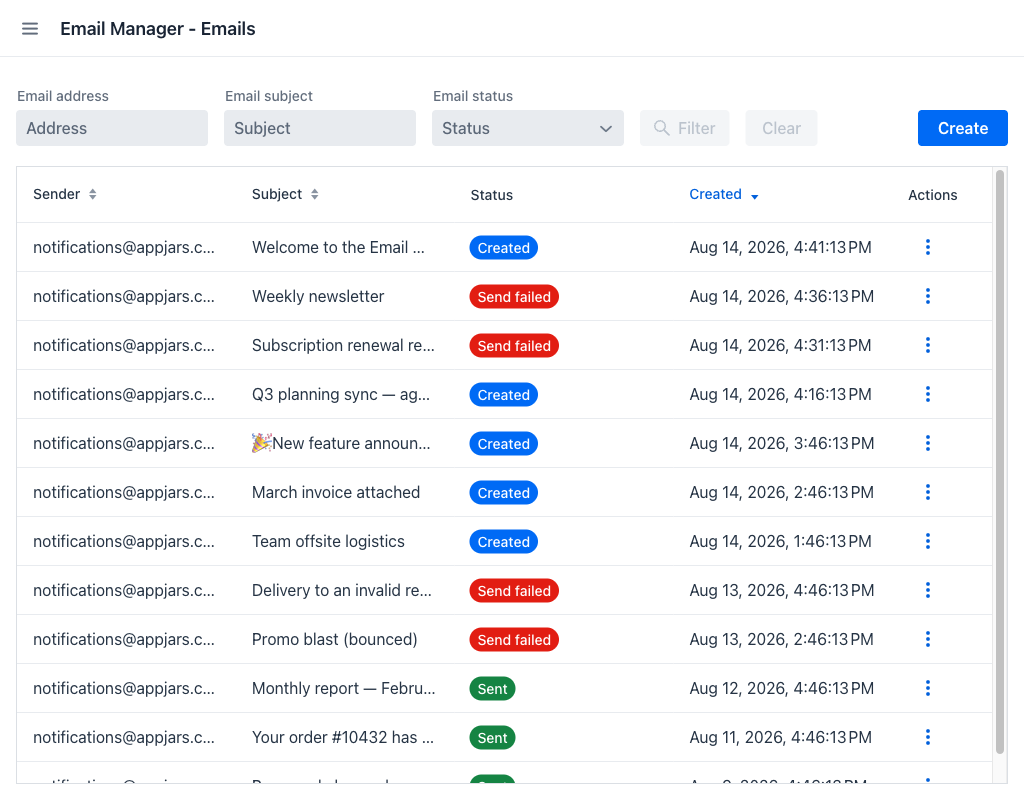Sort the table by Sender column
Image resolution: width=1024 pixels, height=800 pixels.
(x=65, y=194)
